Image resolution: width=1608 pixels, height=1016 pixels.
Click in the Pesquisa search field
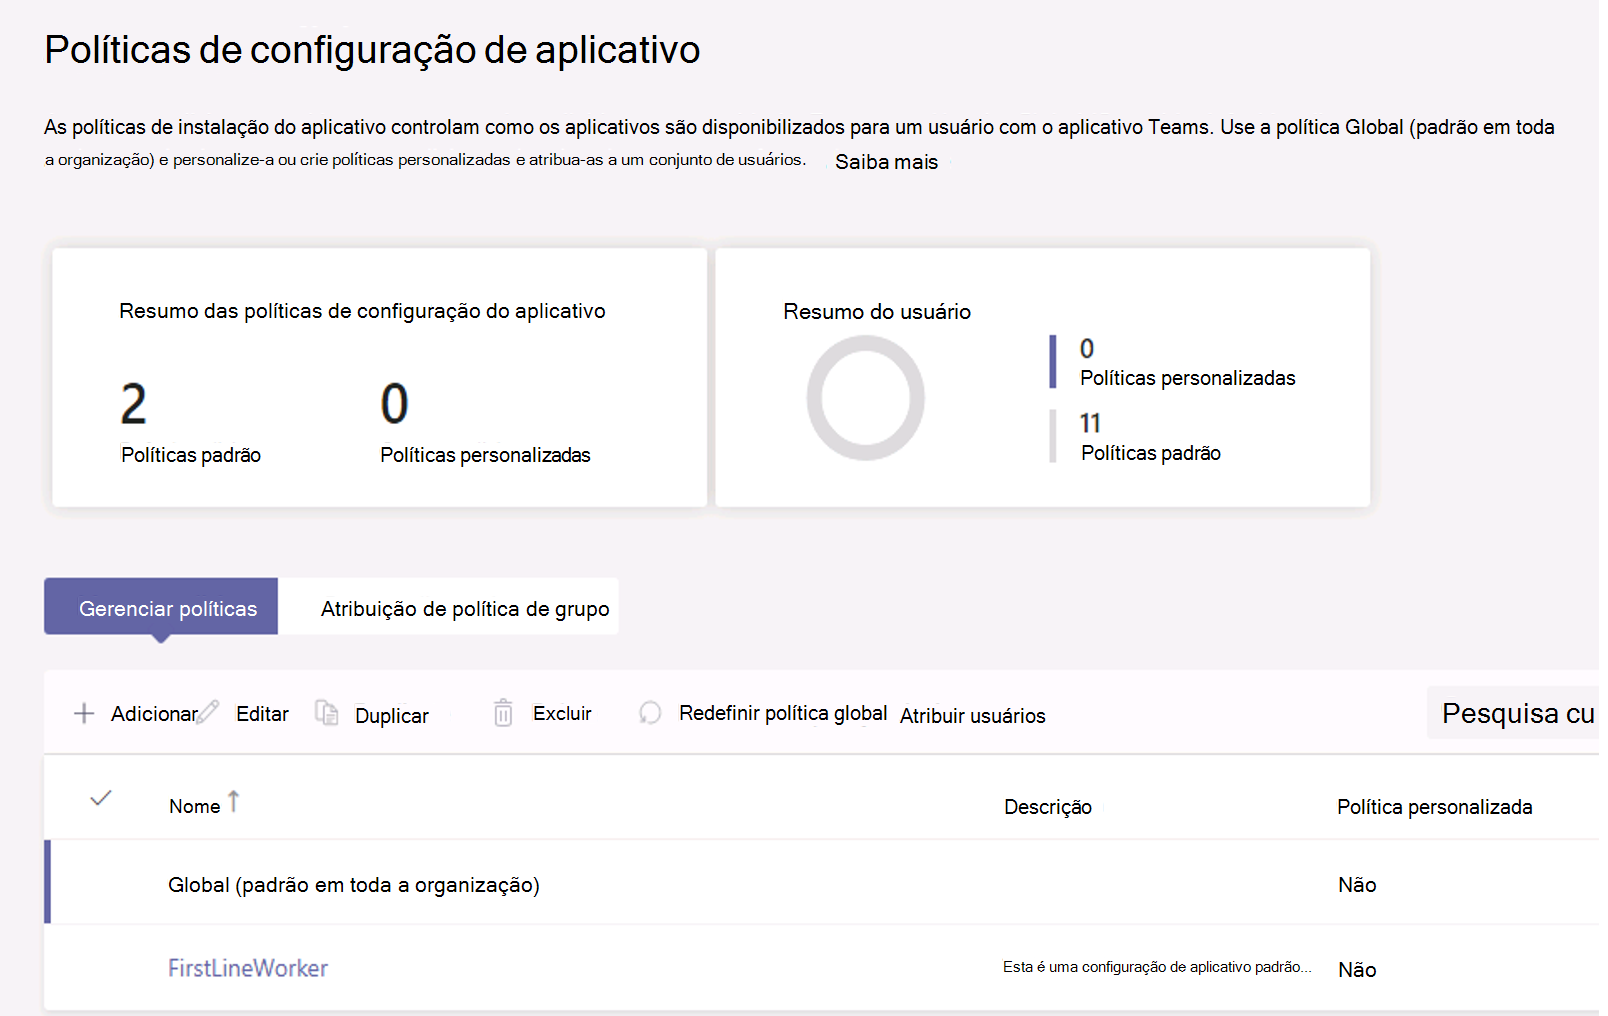point(1513,713)
